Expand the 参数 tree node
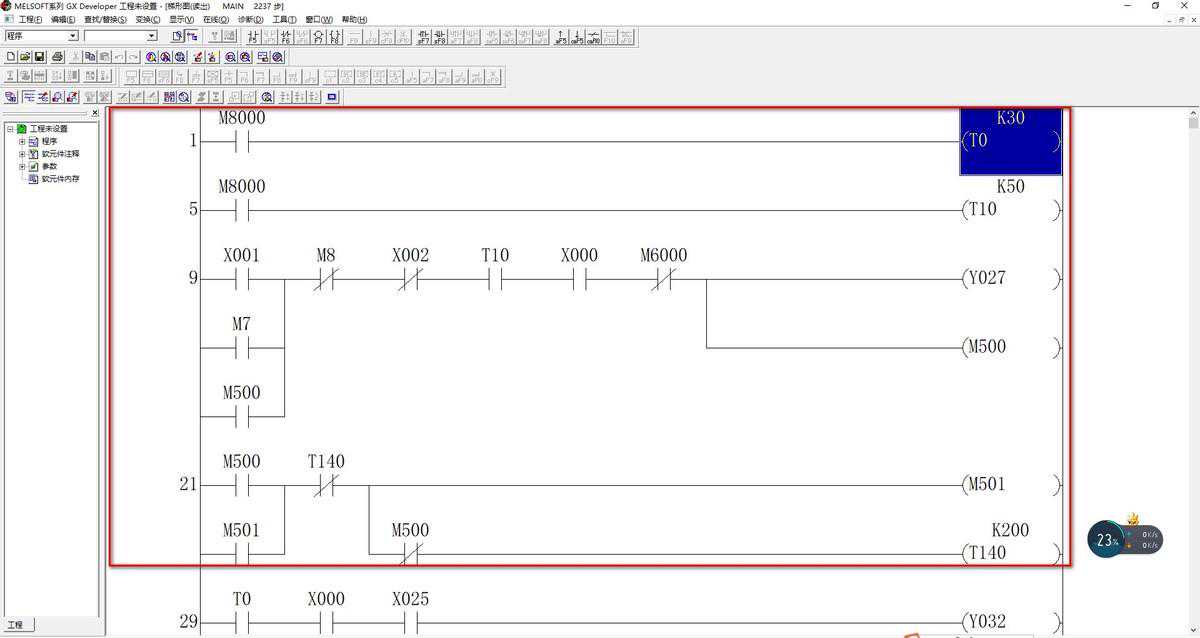The image size is (1200, 638). point(22,166)
